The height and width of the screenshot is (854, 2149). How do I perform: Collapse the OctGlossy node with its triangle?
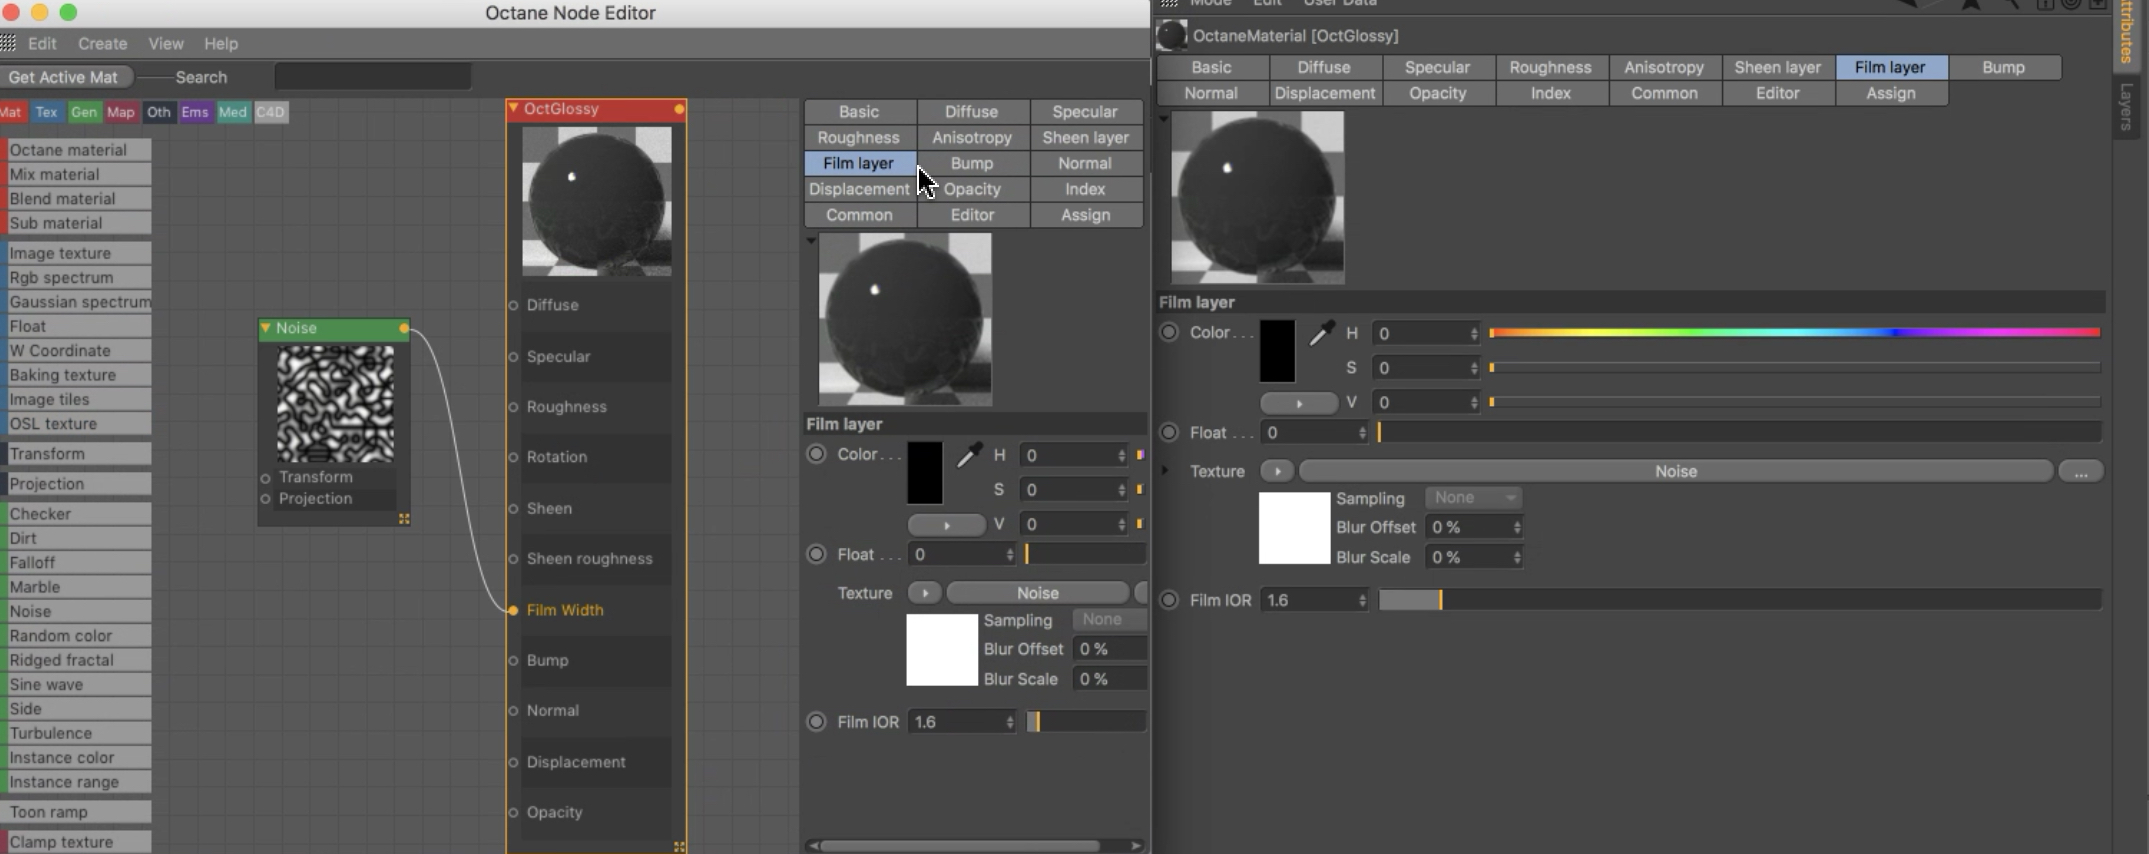tap(514, 108)
